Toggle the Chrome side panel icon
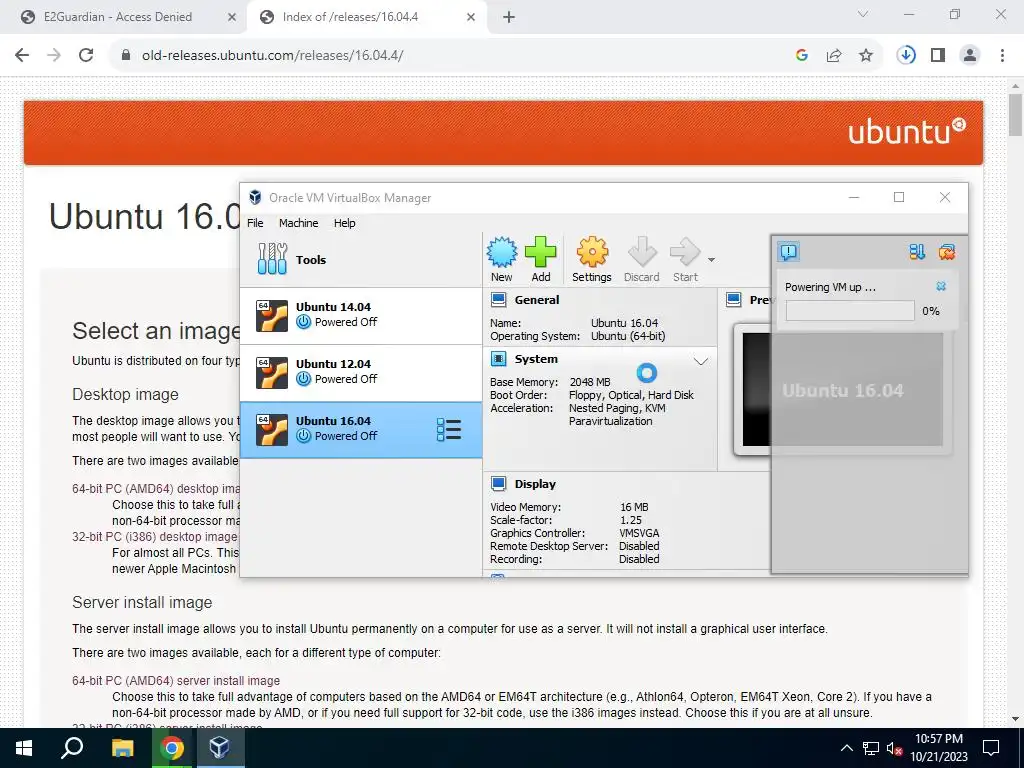Viewport: 1024px width, 768px height. [938, 55]
